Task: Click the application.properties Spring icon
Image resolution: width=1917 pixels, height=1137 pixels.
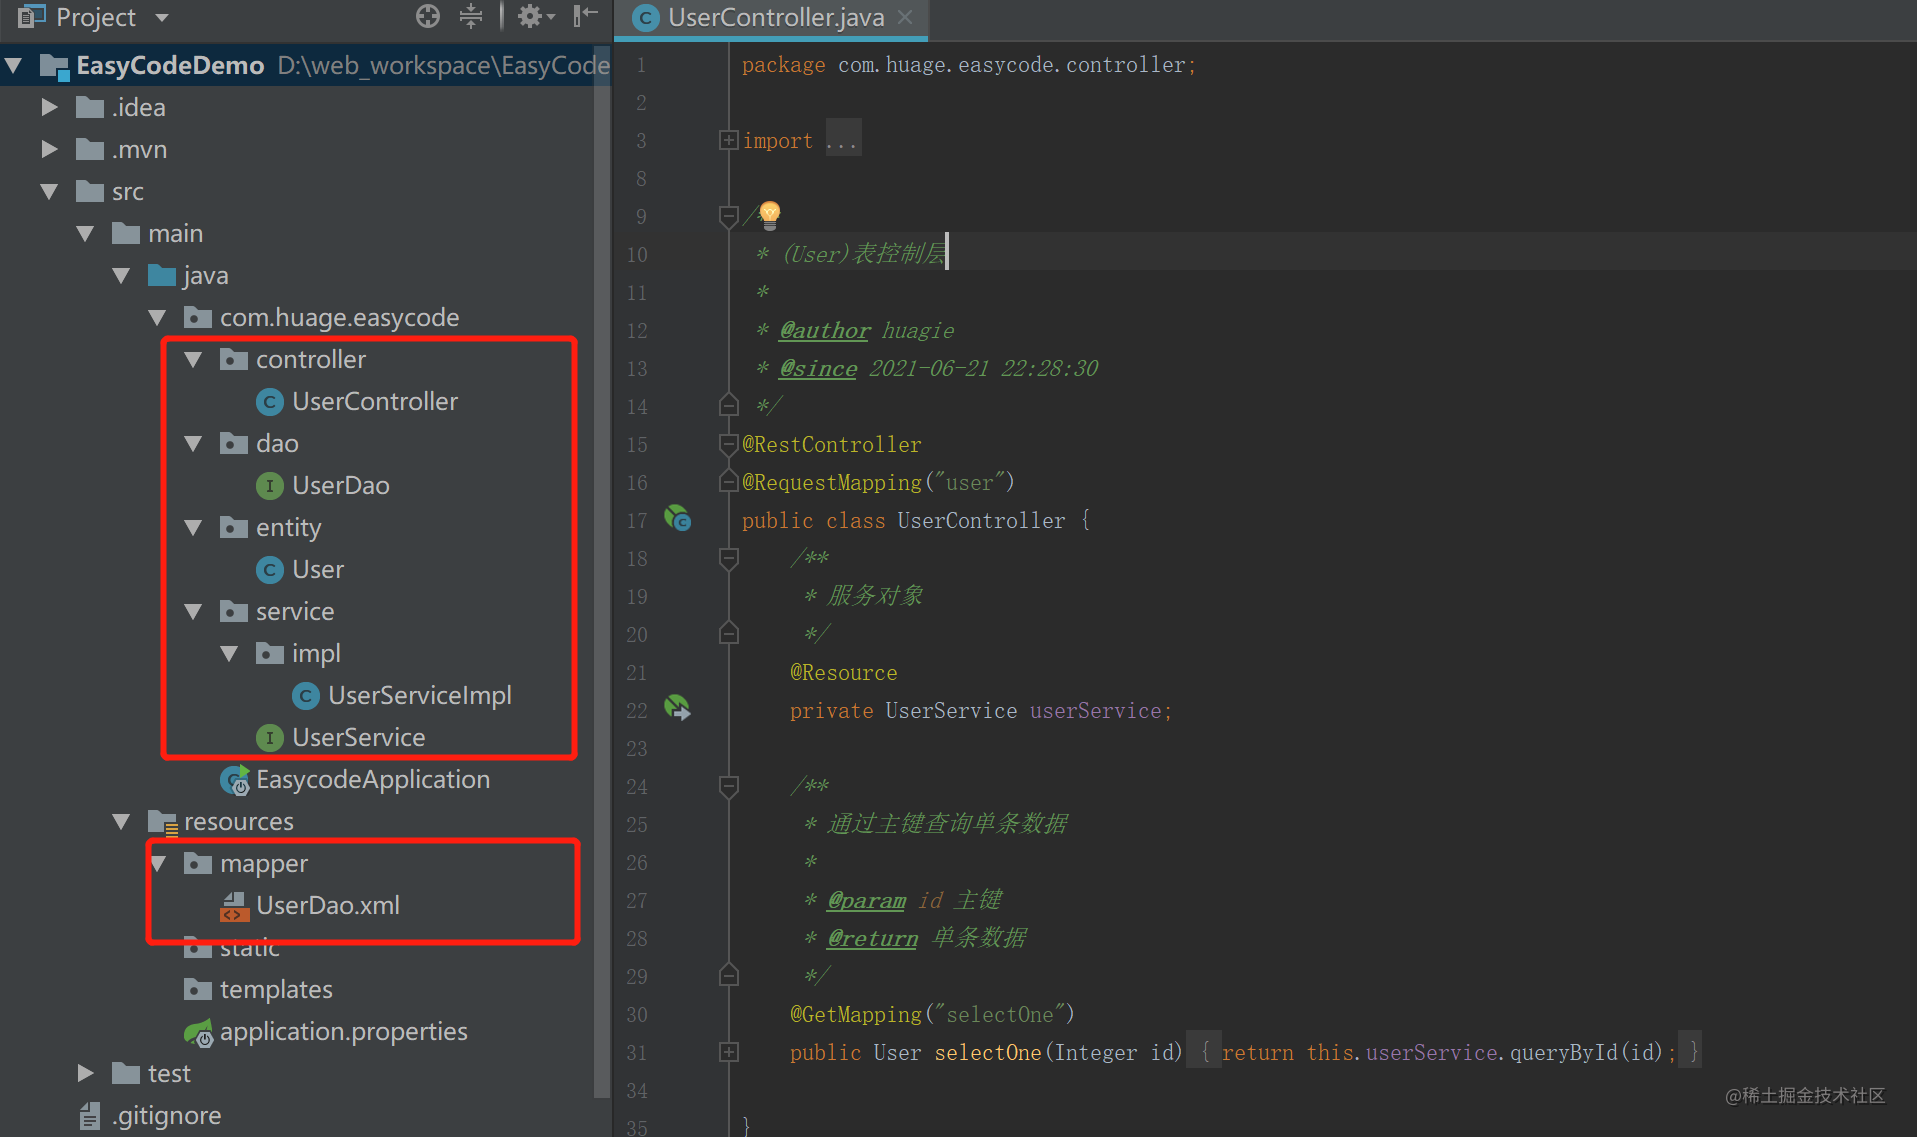Action: (x=198, y=1032)
